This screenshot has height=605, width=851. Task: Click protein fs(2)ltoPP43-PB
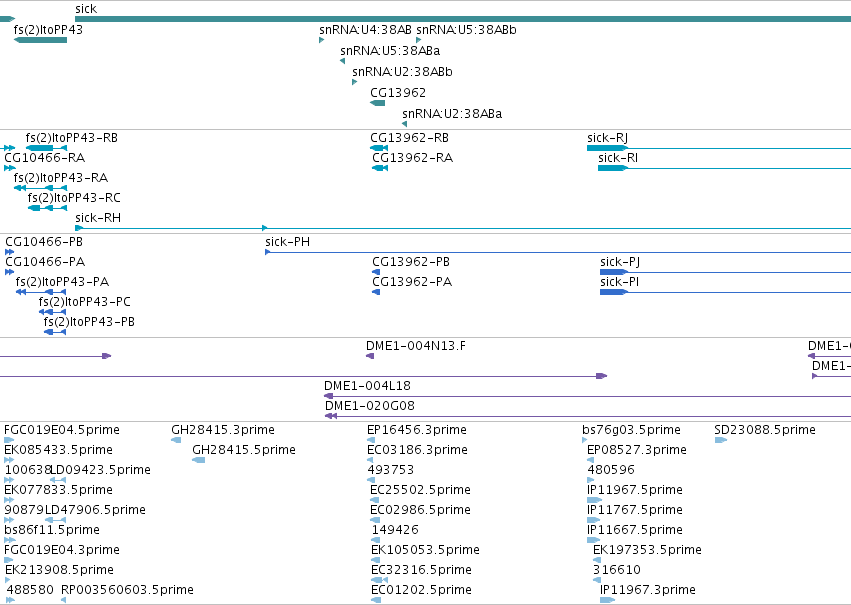click(x=89, y=322)
